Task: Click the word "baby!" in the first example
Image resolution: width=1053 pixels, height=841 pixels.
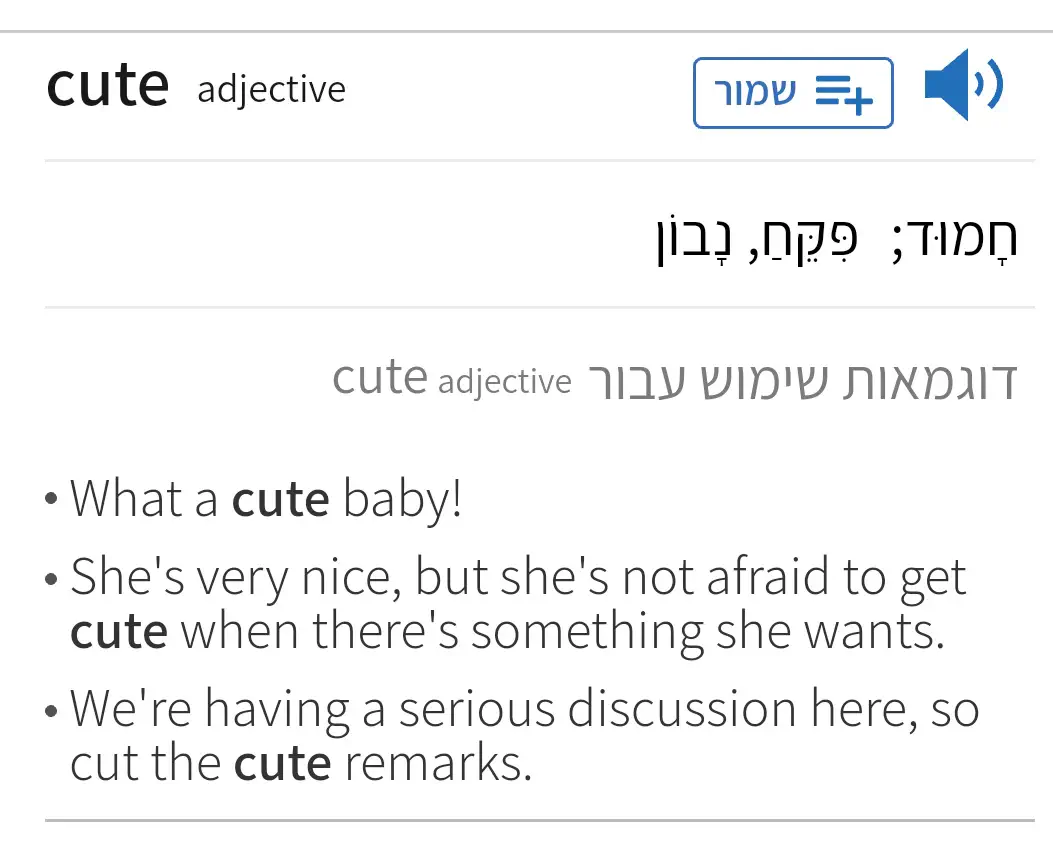Action: point(402,499)
